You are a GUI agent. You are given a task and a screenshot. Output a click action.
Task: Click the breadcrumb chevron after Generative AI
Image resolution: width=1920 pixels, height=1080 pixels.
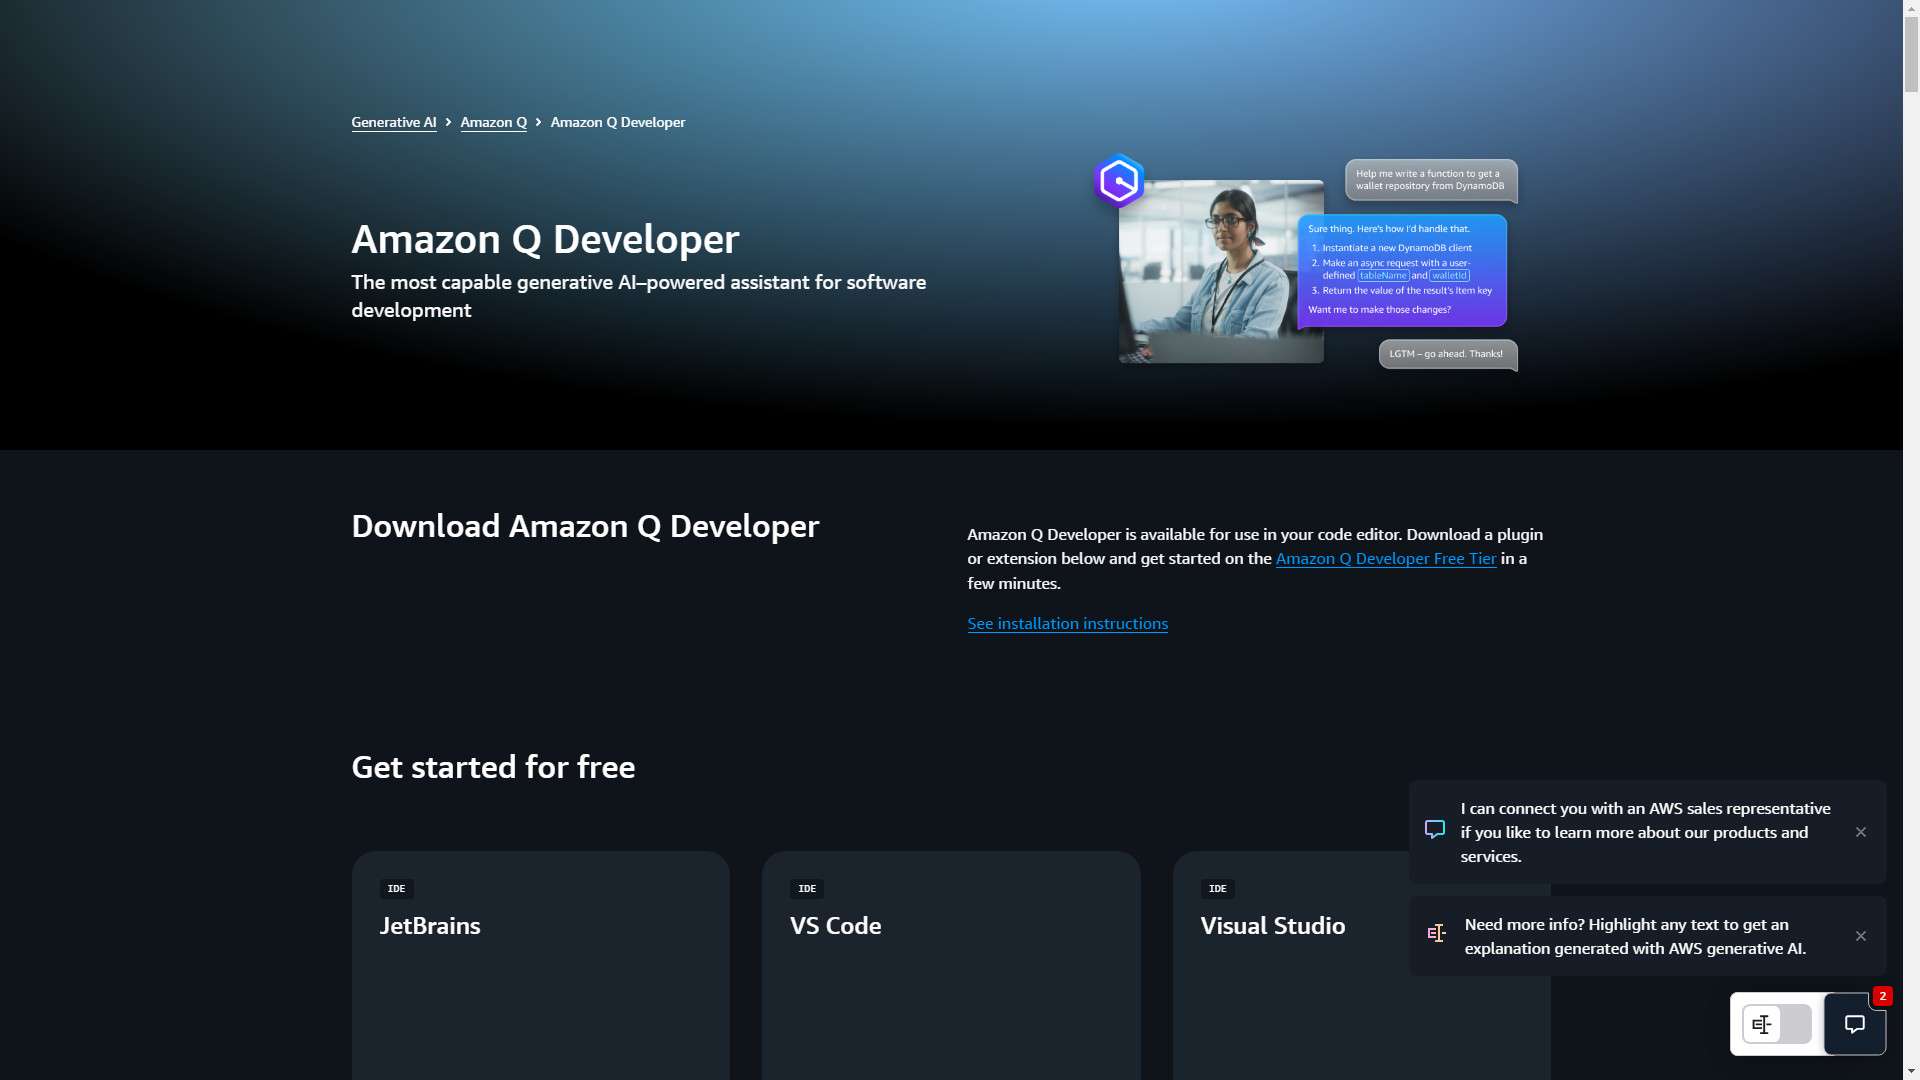tap(448, 122)
